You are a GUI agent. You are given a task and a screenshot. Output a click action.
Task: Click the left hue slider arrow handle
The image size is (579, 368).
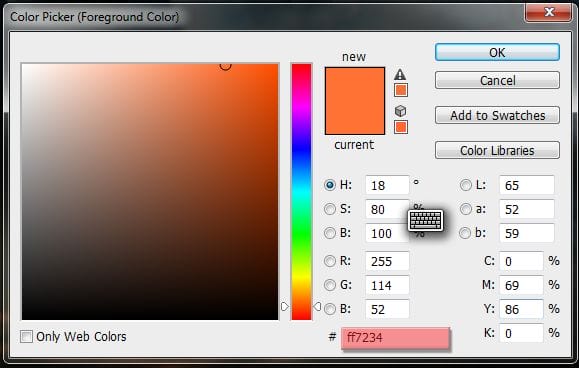coord(284,306)
